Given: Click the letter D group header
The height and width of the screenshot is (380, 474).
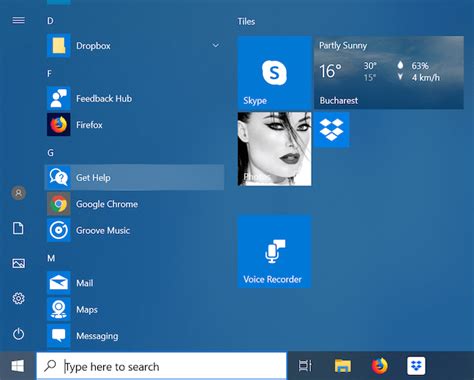Looking at the screenshot, I should point(50,21).
